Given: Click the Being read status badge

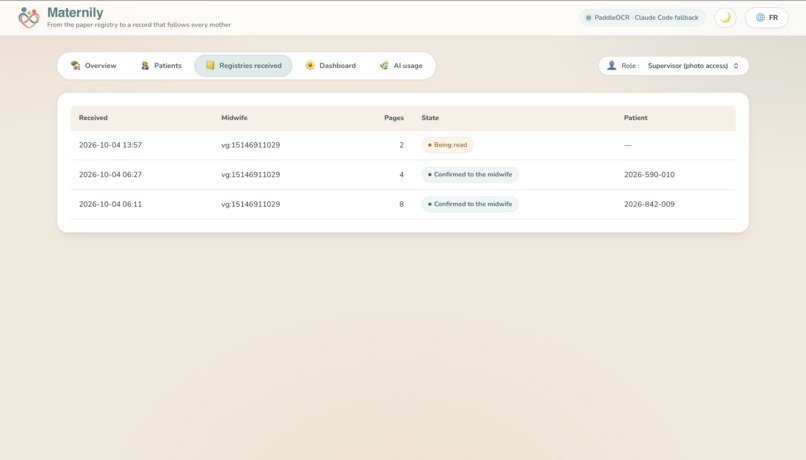Looking at the screenshot, I should (x=447, y=145).
